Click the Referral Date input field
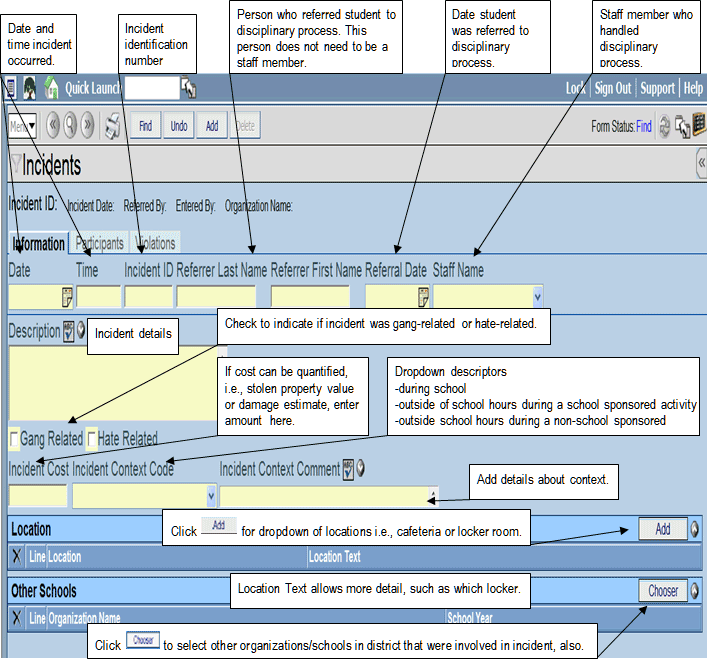The width and height of the screenshot is (712, 667). coord(391,297)
